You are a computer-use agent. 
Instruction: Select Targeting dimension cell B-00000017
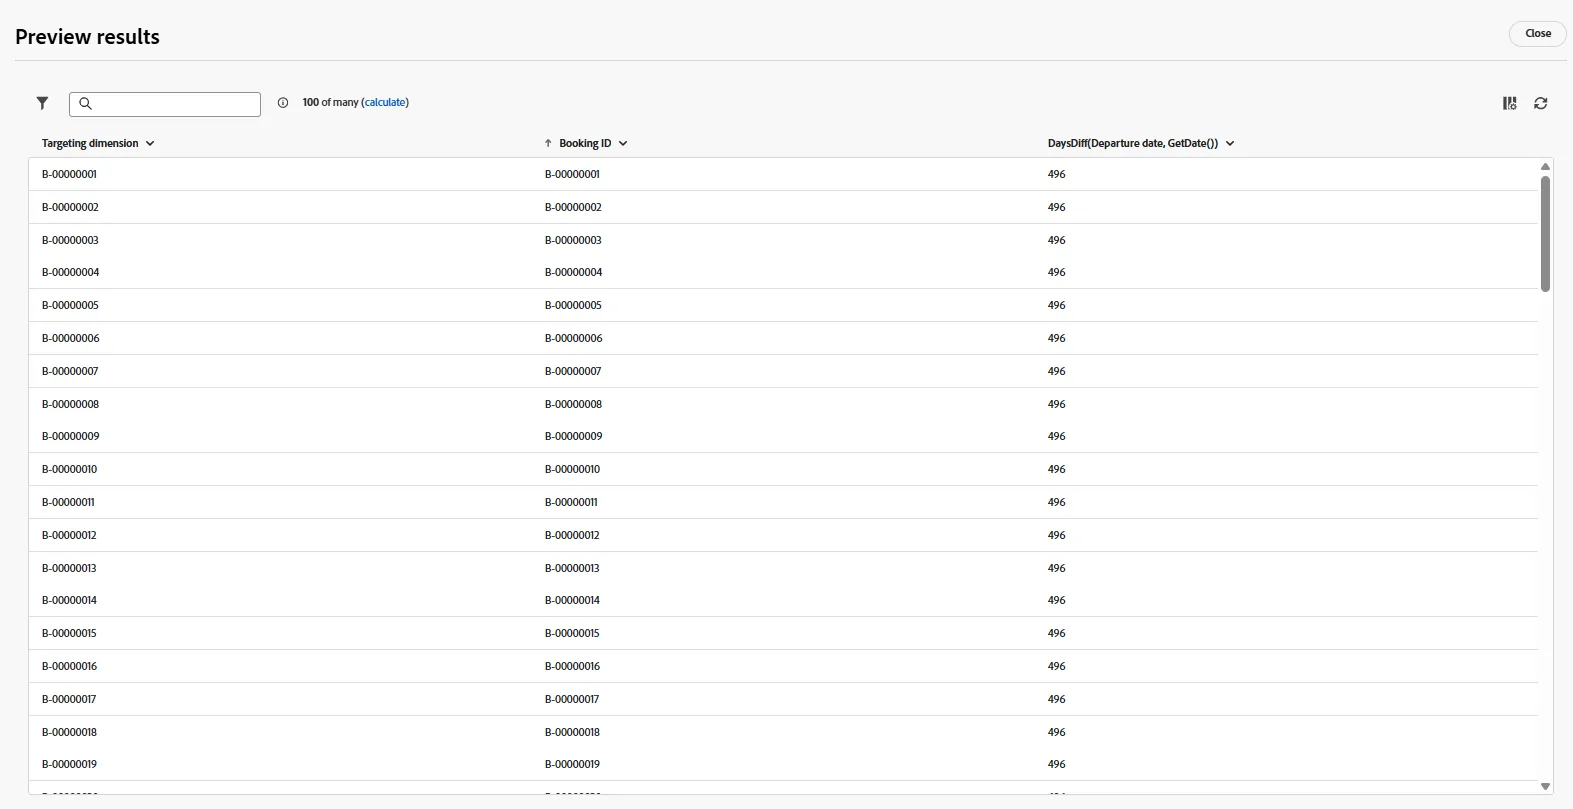(69, 700)
